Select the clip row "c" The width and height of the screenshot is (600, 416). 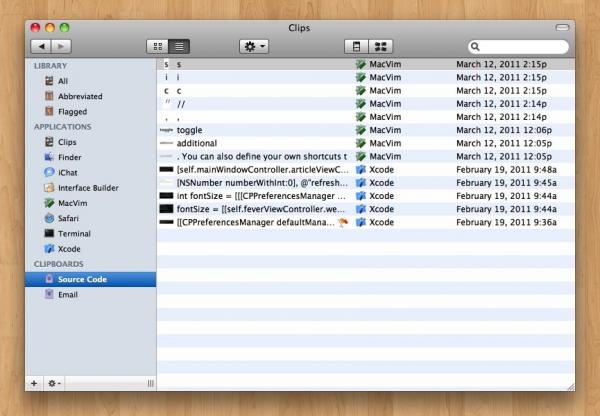[366, 91]
